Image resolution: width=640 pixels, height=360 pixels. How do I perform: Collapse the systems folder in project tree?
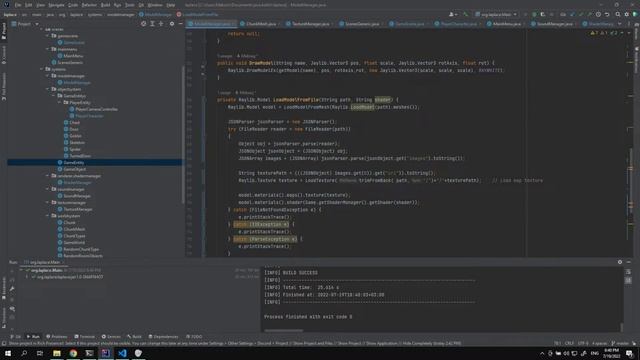click(42, 69)
